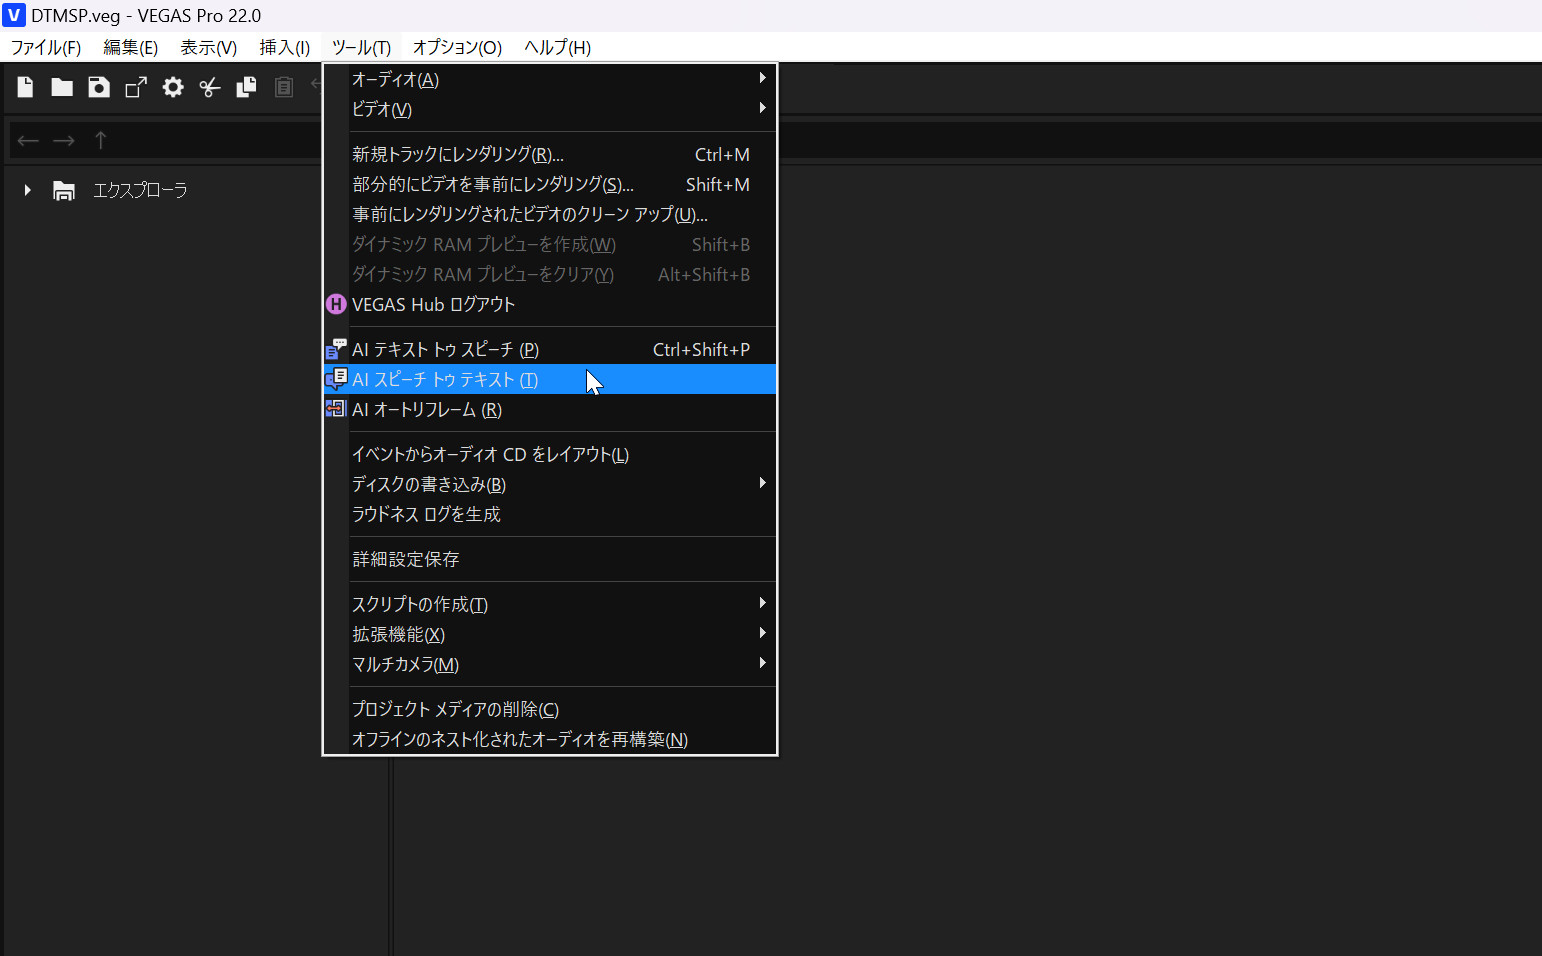The width and height of the screenshot is (1542, 956).
Task: Click the AI auto reframe icon
Action: pyautogui.click(x=336, y=409)
